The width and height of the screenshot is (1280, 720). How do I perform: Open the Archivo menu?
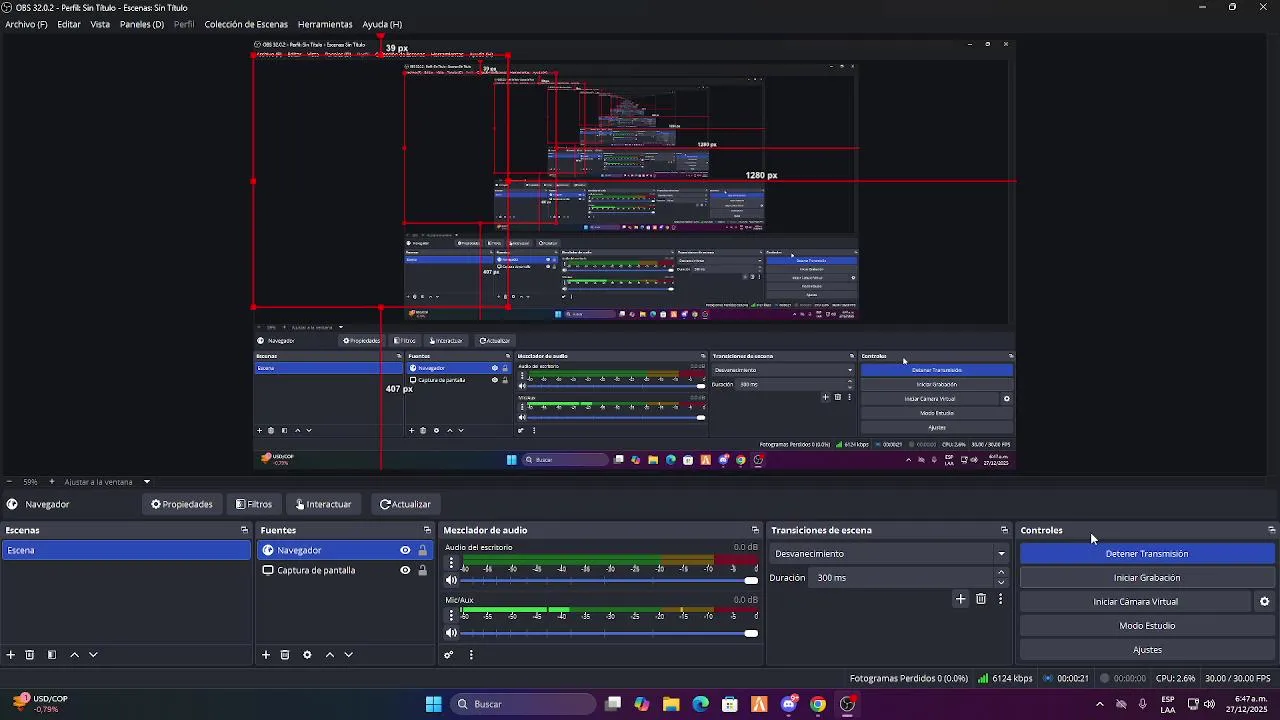(x=26, y=24)
